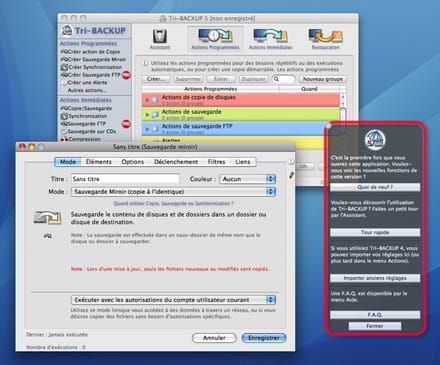440x365 pixels.
Task: Click the Dupliquer button
Action: click(253, 79)
